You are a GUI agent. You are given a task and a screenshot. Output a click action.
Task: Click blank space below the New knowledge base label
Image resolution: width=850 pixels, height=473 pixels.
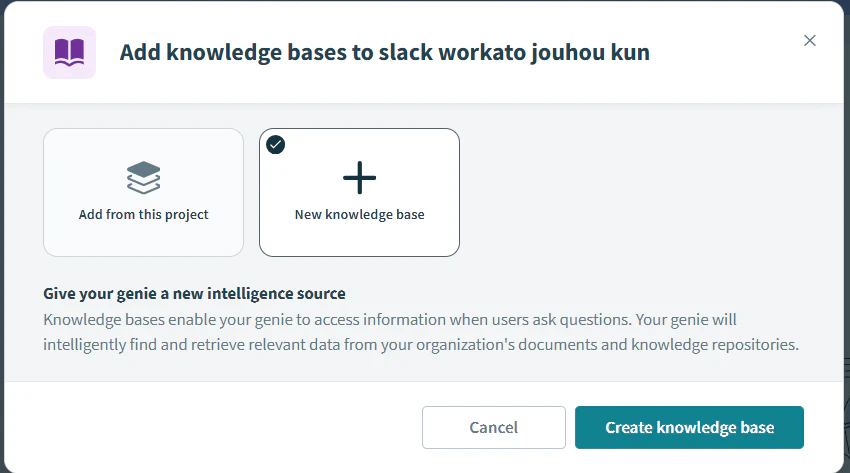[359, 239]
